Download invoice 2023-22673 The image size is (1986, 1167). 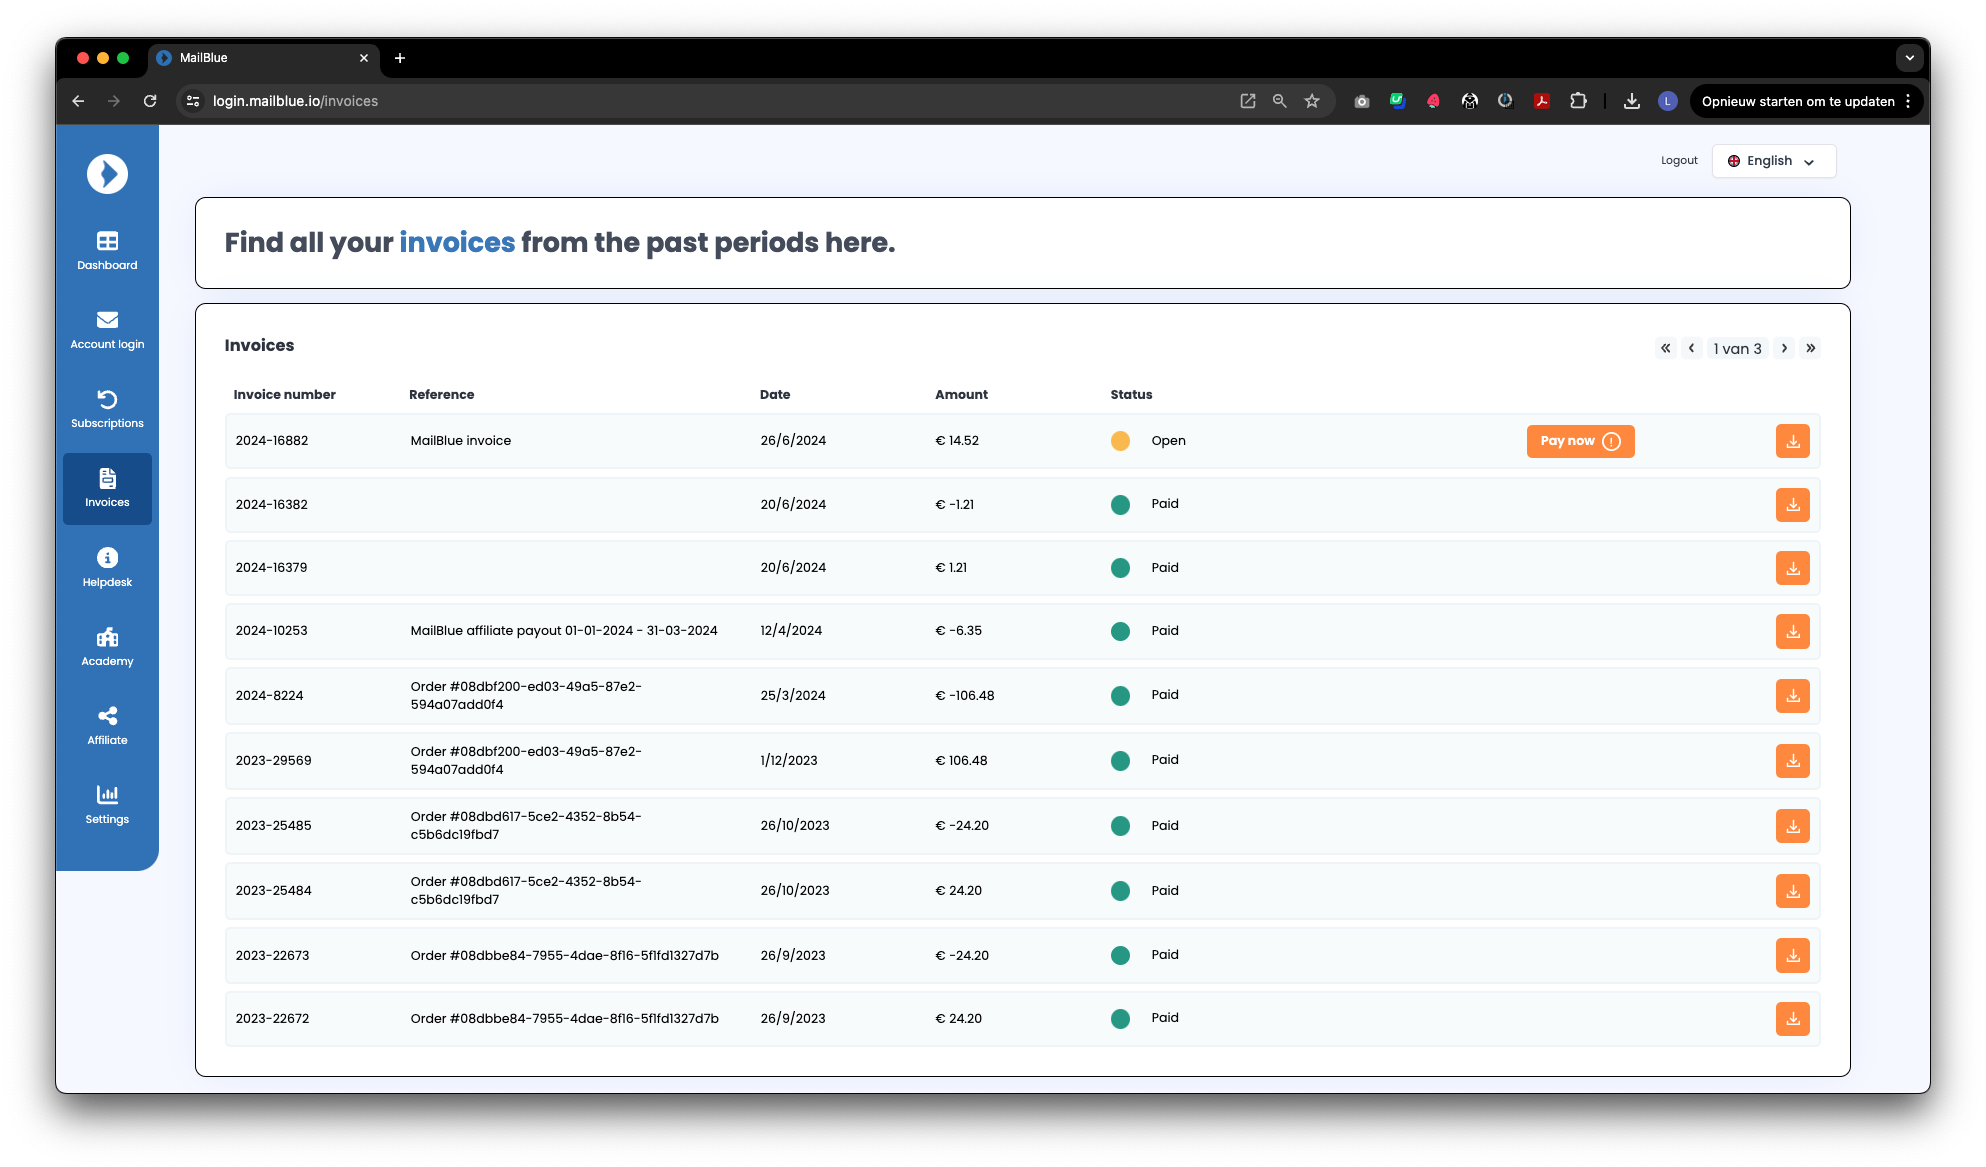[x=1792, y=955]
